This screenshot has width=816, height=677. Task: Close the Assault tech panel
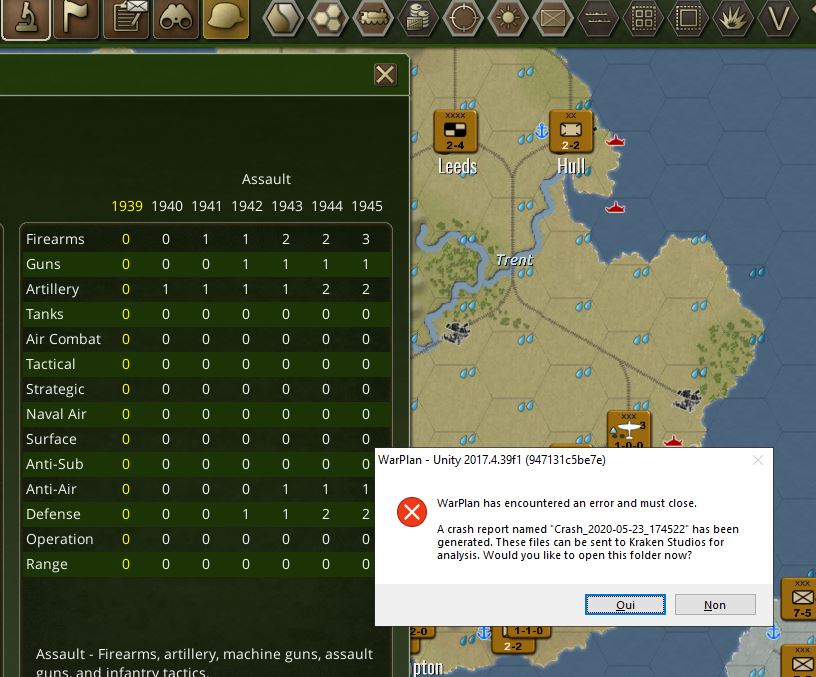[x=385, y=75]
